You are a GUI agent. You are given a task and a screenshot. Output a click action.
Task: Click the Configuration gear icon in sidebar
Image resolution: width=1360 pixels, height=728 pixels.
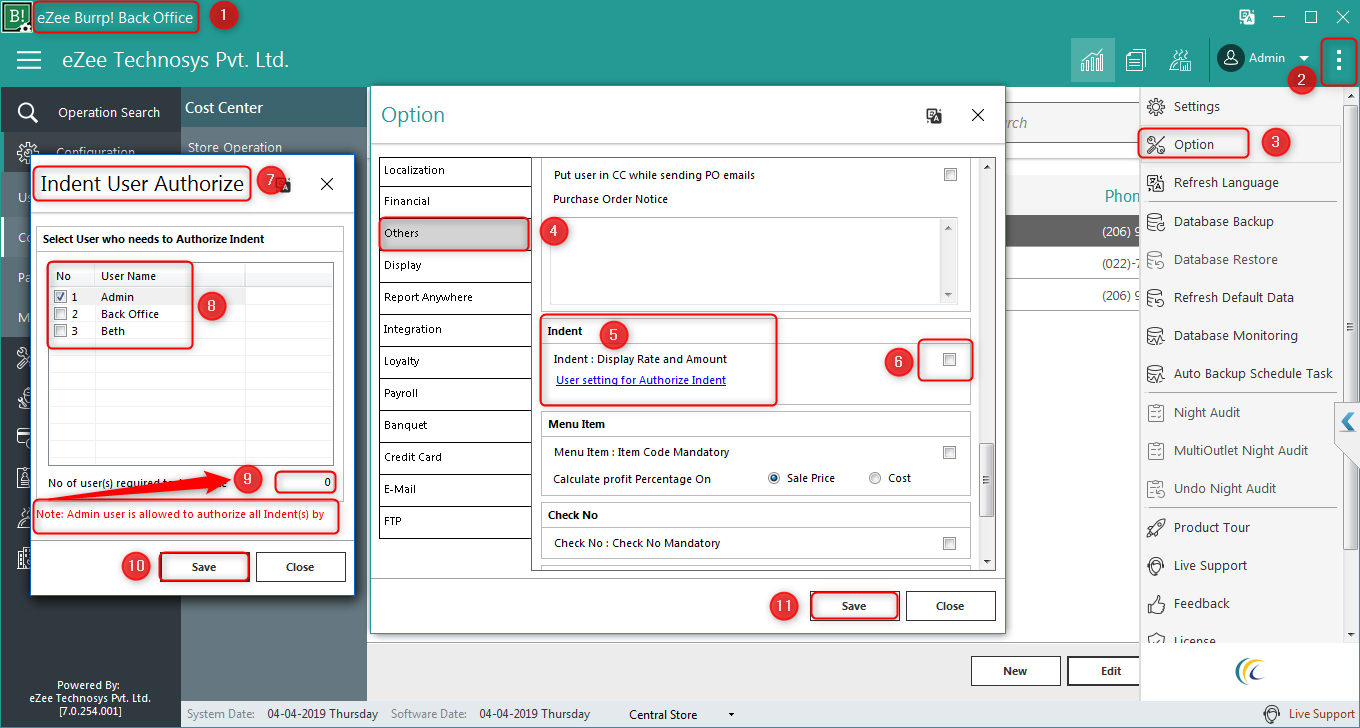tap(28, 152)
